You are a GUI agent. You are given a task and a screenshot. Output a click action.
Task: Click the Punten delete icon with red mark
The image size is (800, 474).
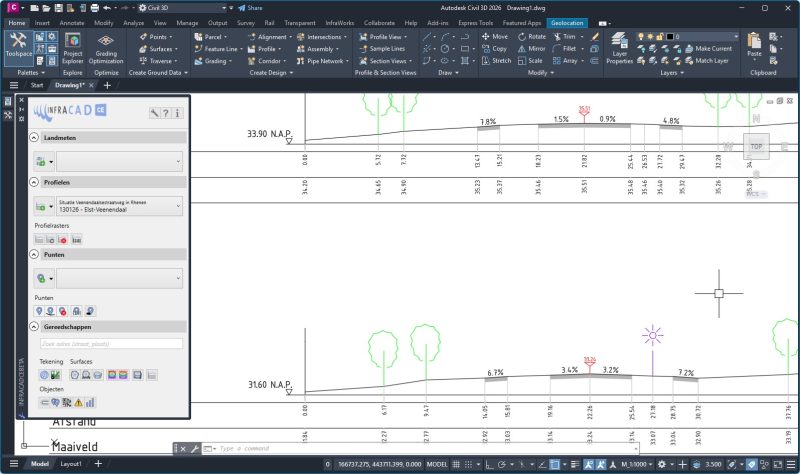coord(63,311)
